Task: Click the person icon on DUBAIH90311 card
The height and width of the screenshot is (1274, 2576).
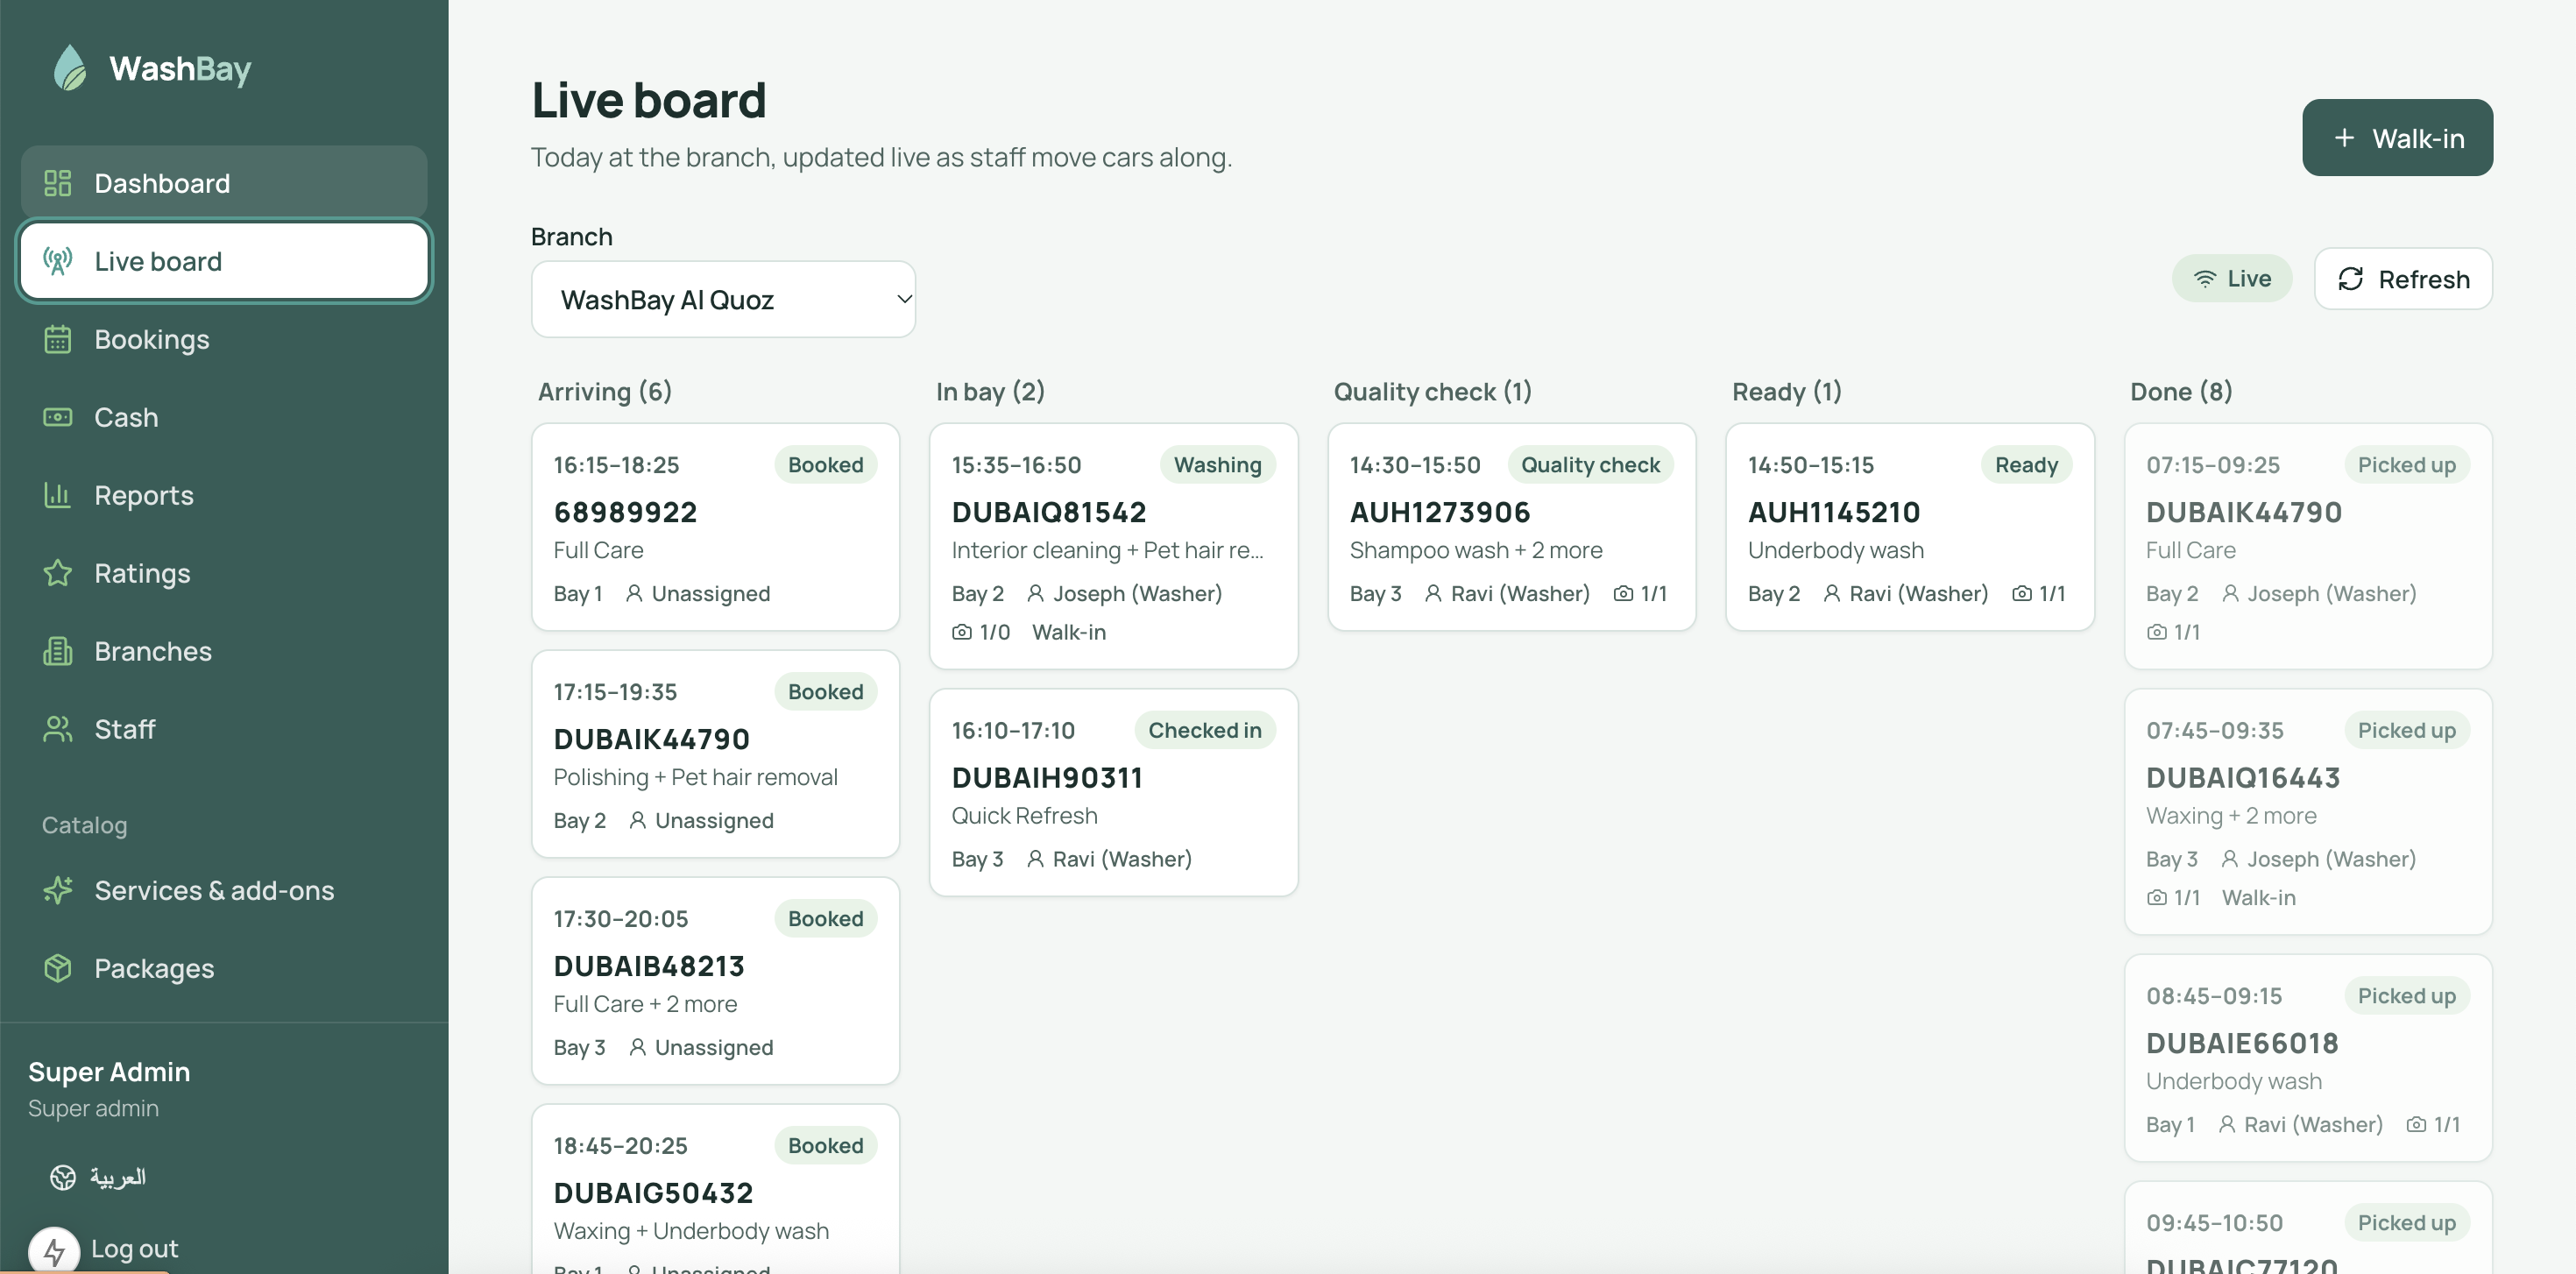Action: pyautogui.click(x=1035, y=859)
